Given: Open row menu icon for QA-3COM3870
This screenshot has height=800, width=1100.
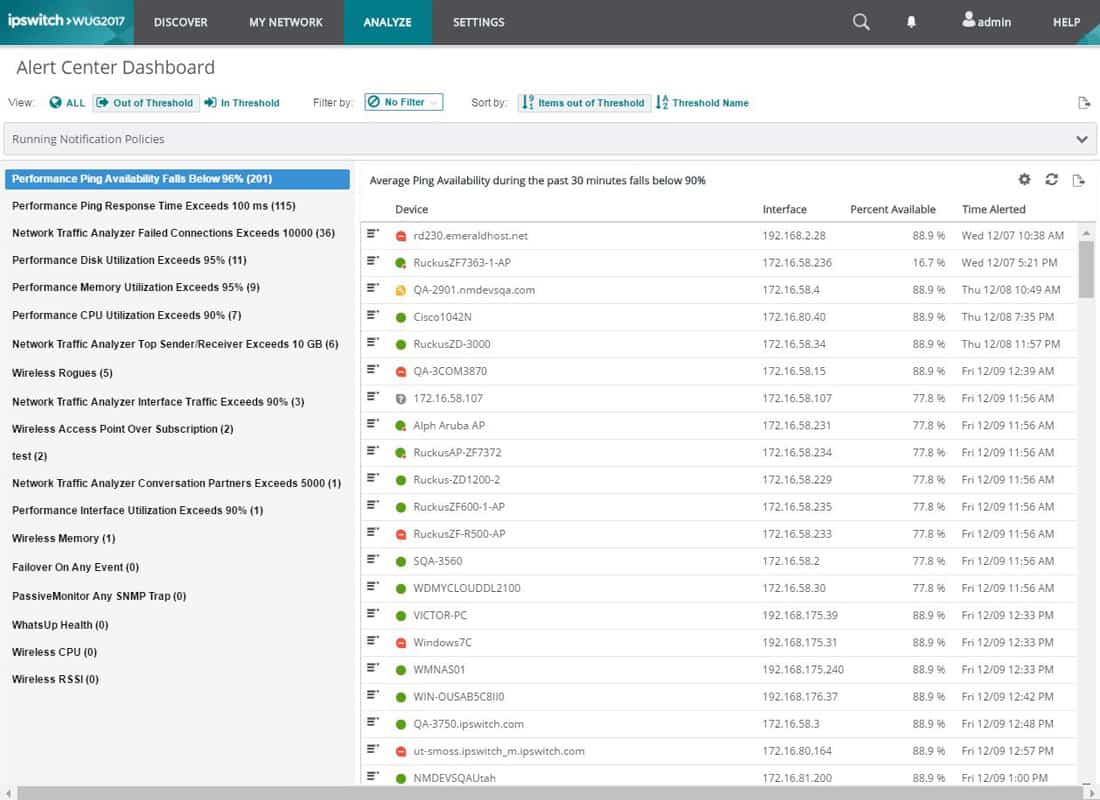Looking at the screenshot, I should pyautogui.click(x=373, y=369).
